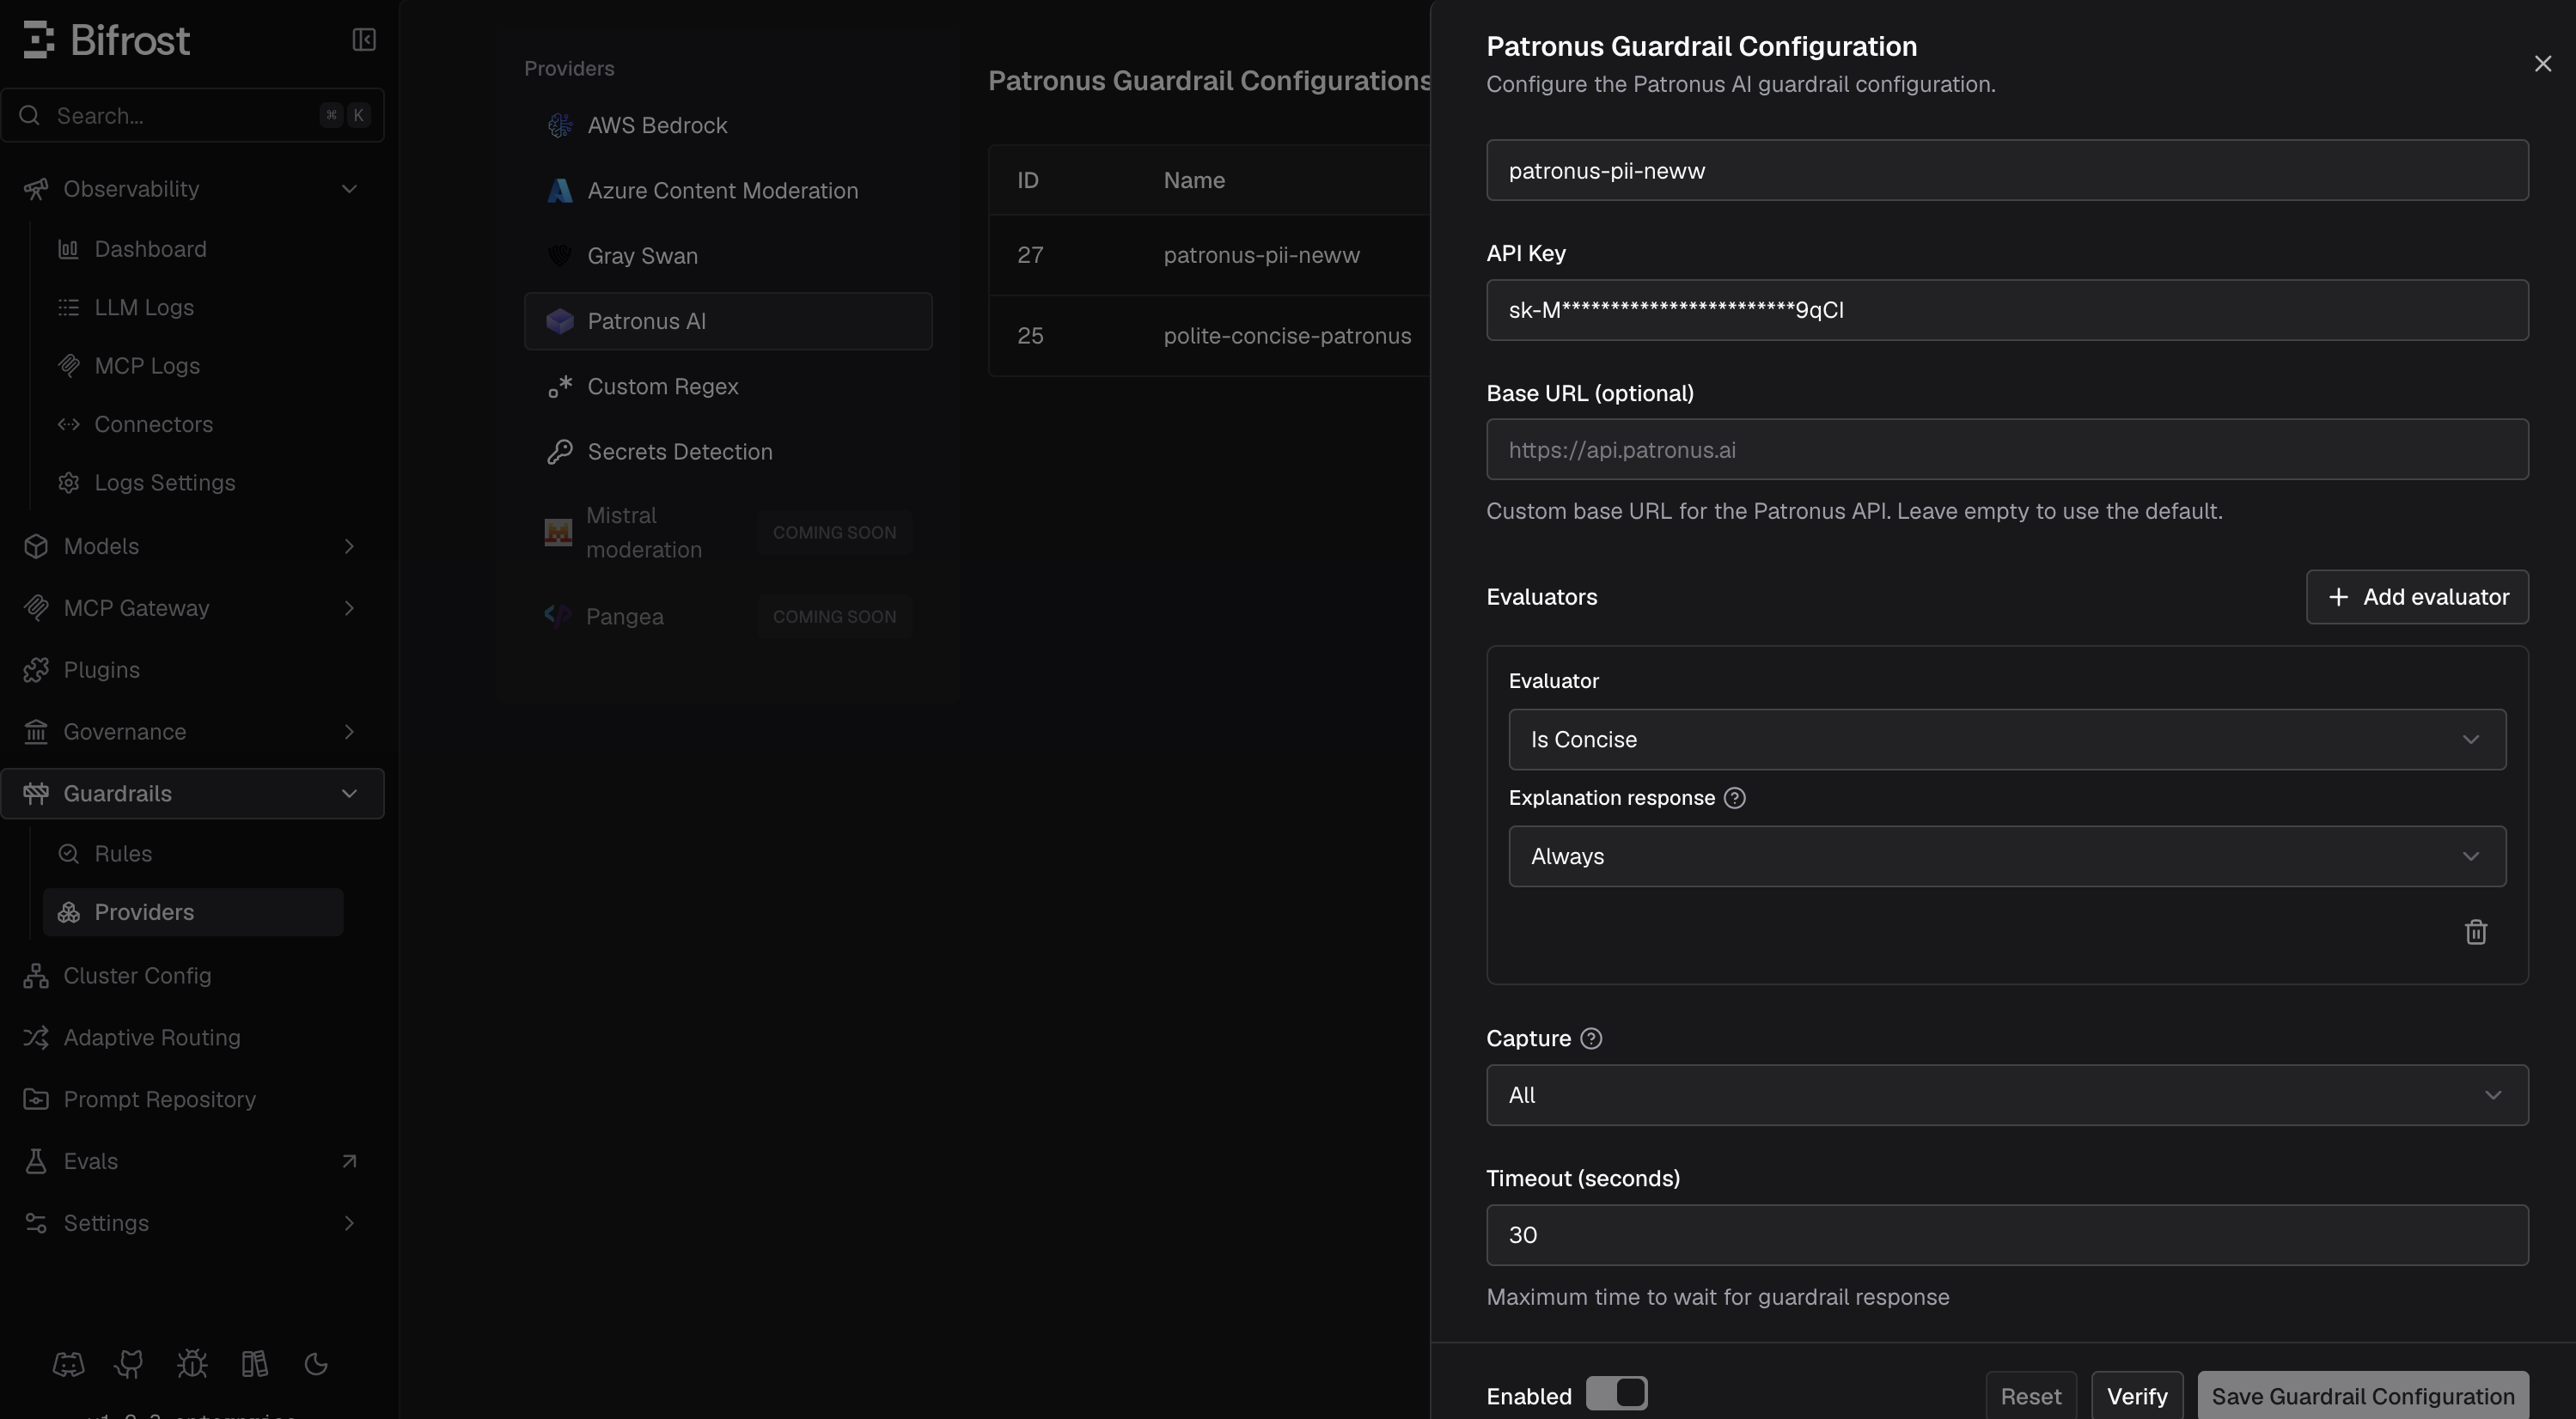Open the GitHub icon in footer

130,1364
